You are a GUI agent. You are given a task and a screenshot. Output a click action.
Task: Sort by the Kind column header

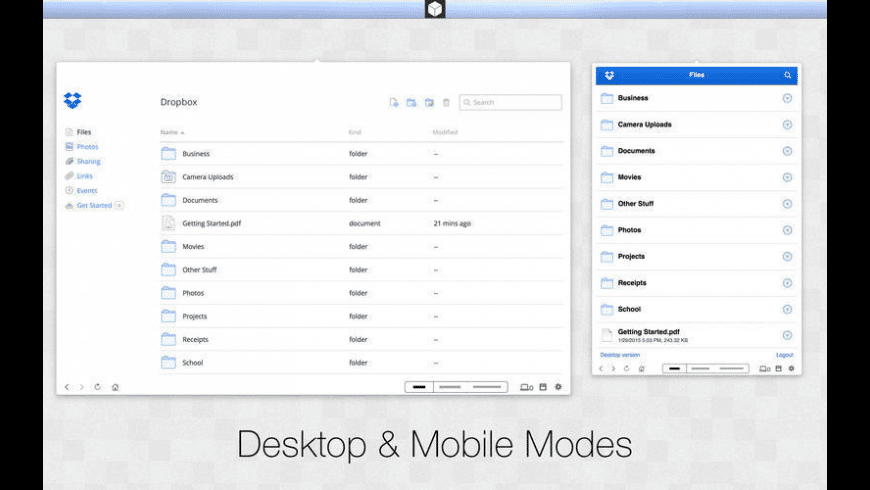[x=355, y=132]
